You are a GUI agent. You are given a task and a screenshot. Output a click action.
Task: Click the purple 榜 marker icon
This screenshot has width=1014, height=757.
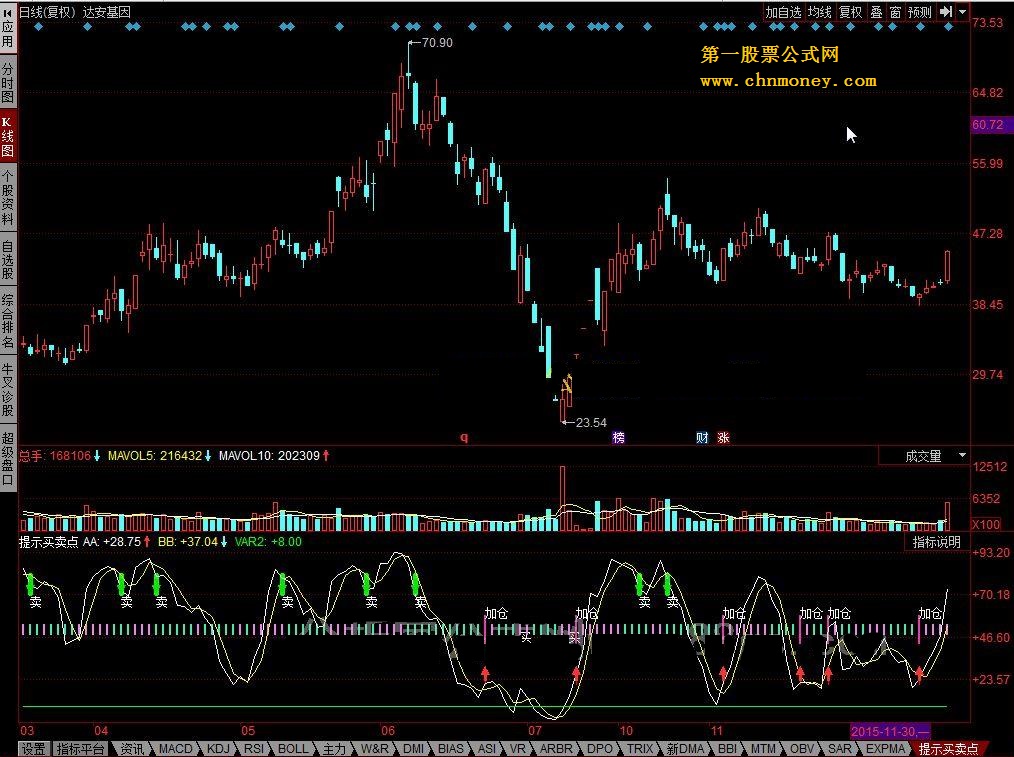619,438
